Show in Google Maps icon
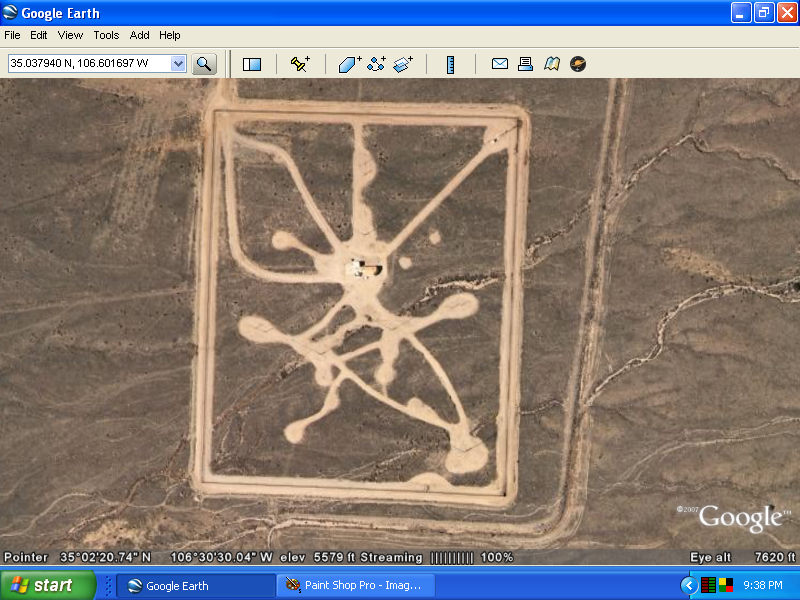The image size is (800, 600). 552,64
